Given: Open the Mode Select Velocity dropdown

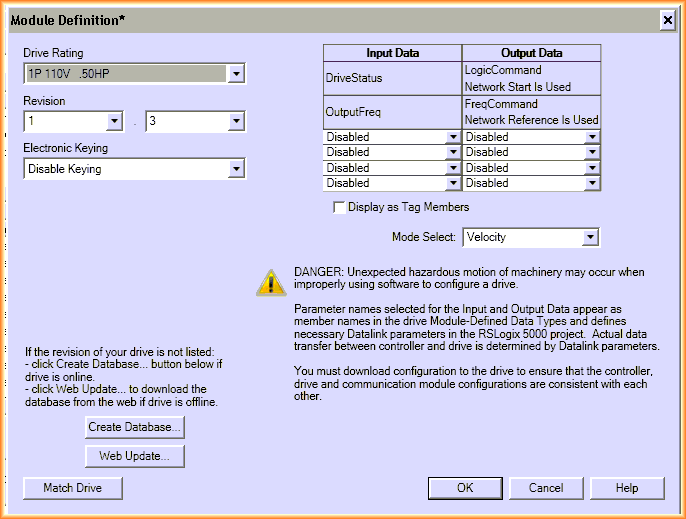Looking at the screenshot, I should pos(590,237).
